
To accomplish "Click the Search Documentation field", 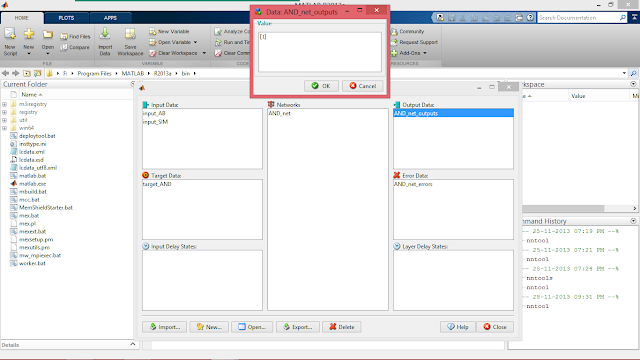I will [x=578, y=18].
